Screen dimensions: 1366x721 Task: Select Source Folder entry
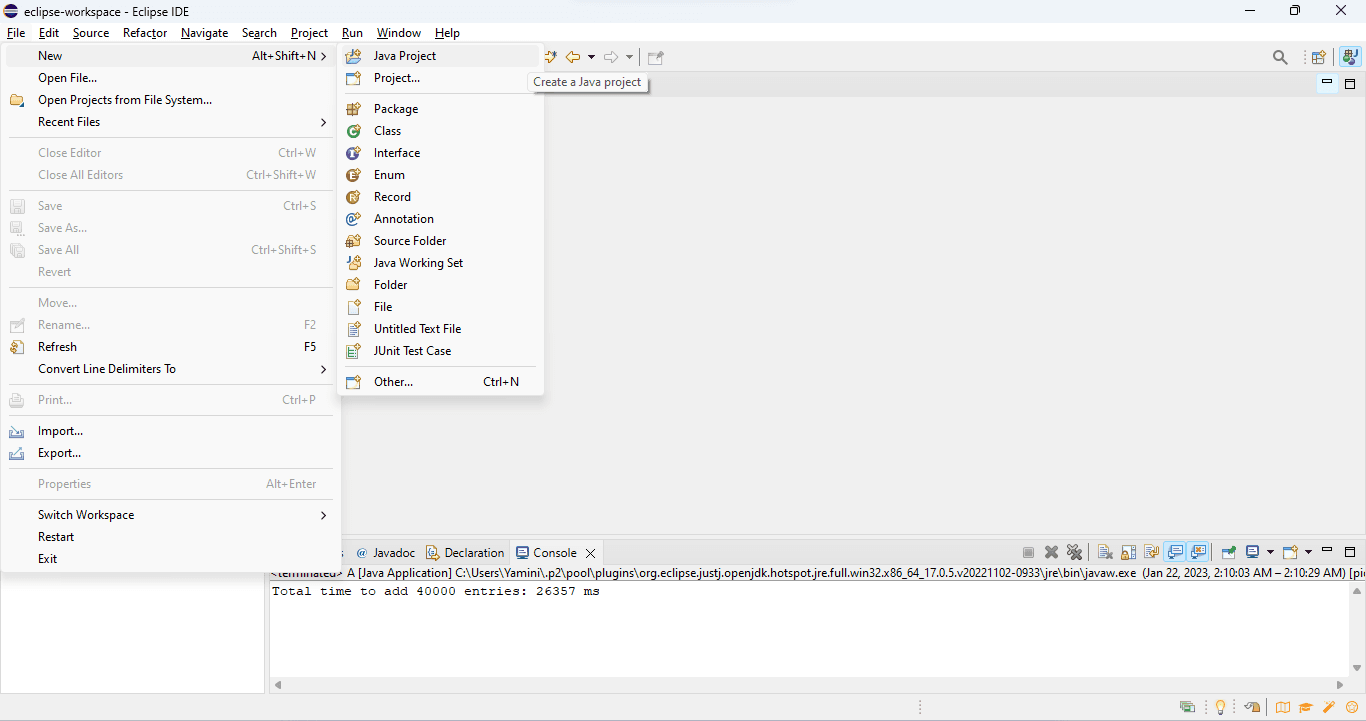pyautogui.click(x=440, y=241)
